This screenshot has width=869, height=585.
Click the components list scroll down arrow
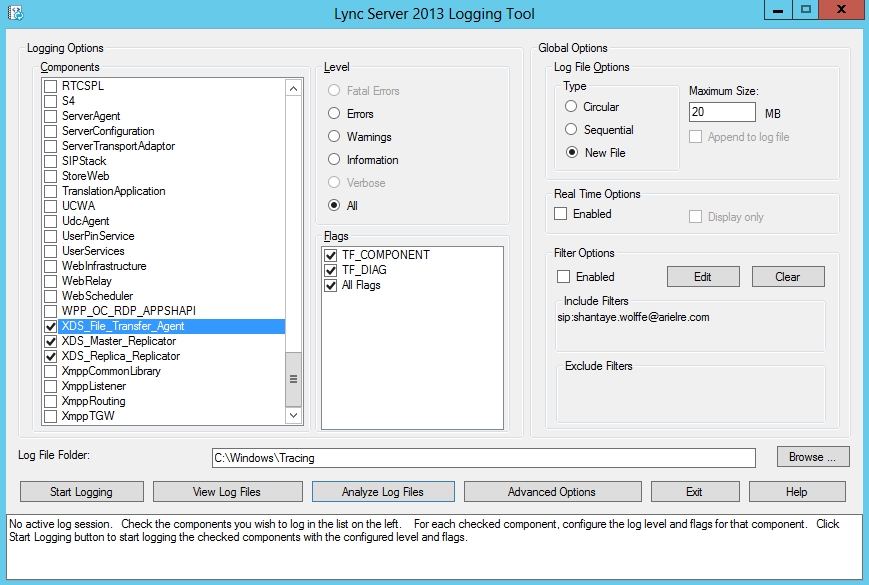pyautogui.click(x=293, y=415)
